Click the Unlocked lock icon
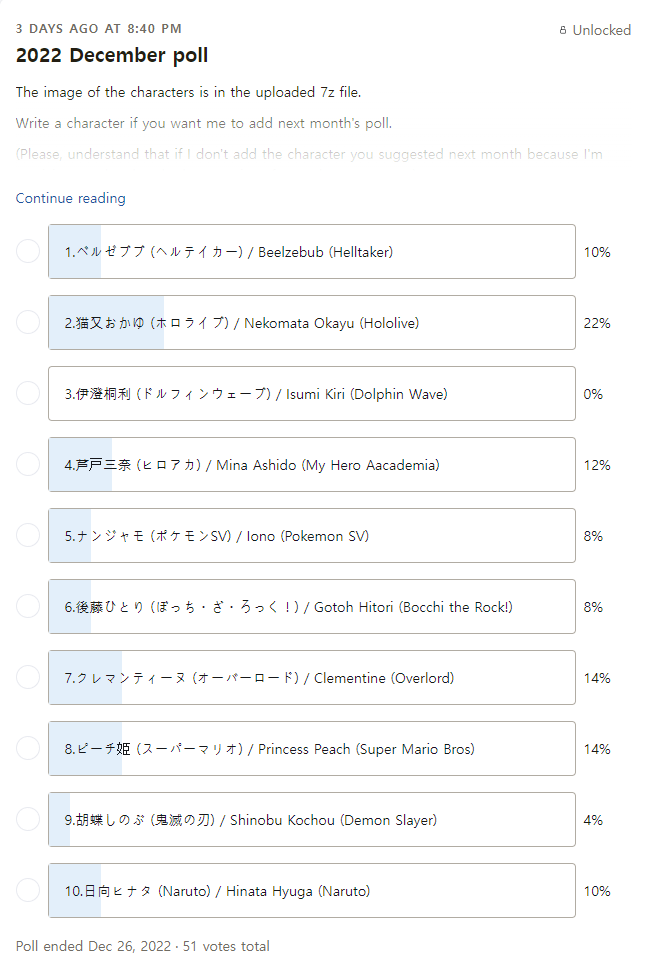Screen dimensions: 645x966 563,31
